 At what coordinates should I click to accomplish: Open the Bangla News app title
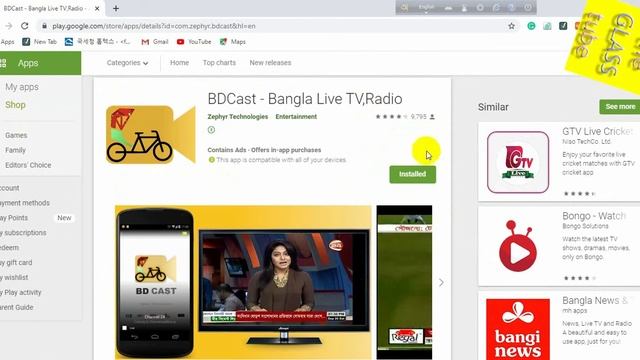tap(595, 300)
